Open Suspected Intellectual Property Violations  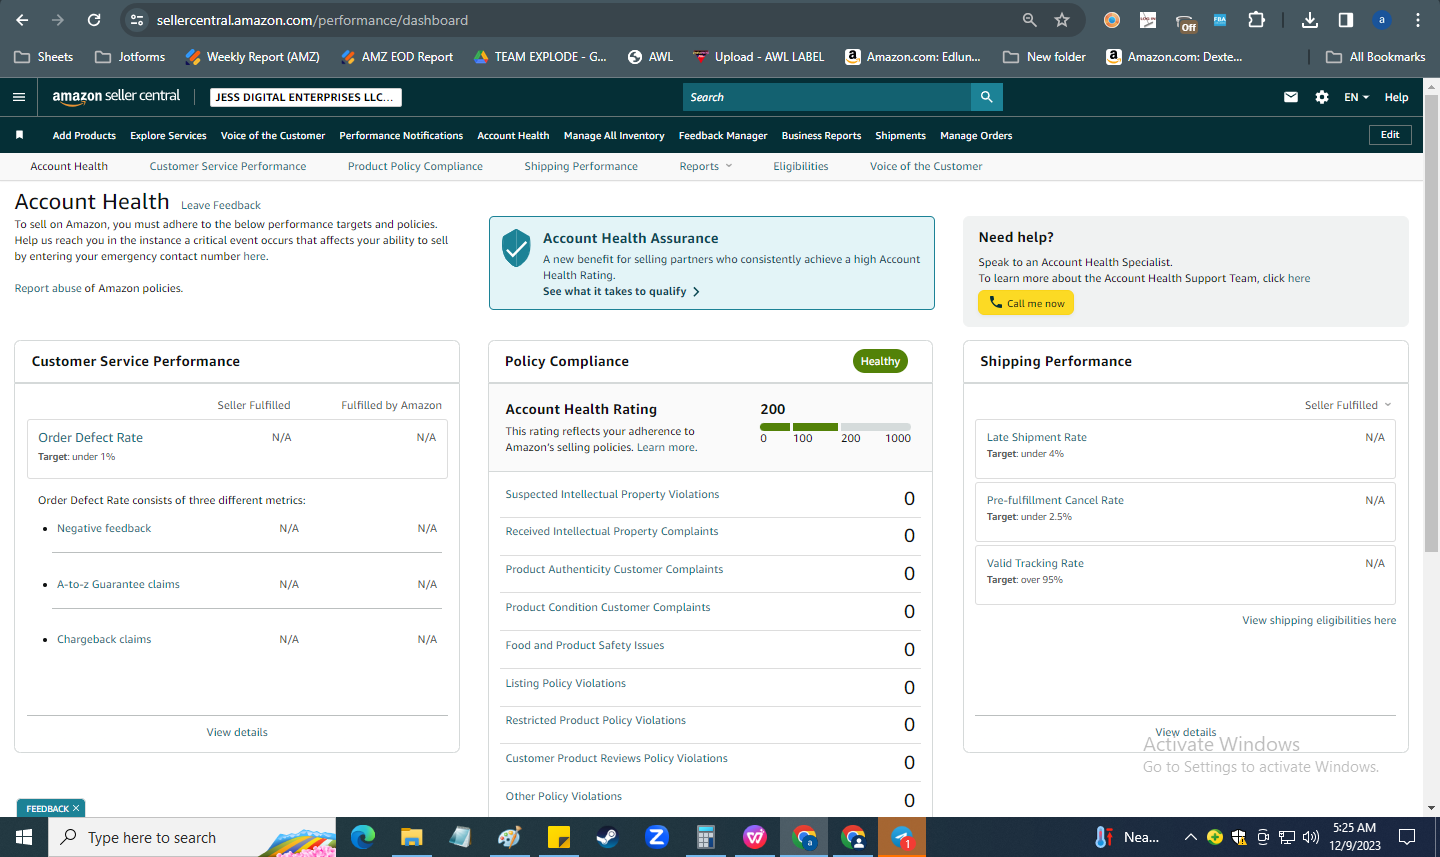(x=612, y=494)
